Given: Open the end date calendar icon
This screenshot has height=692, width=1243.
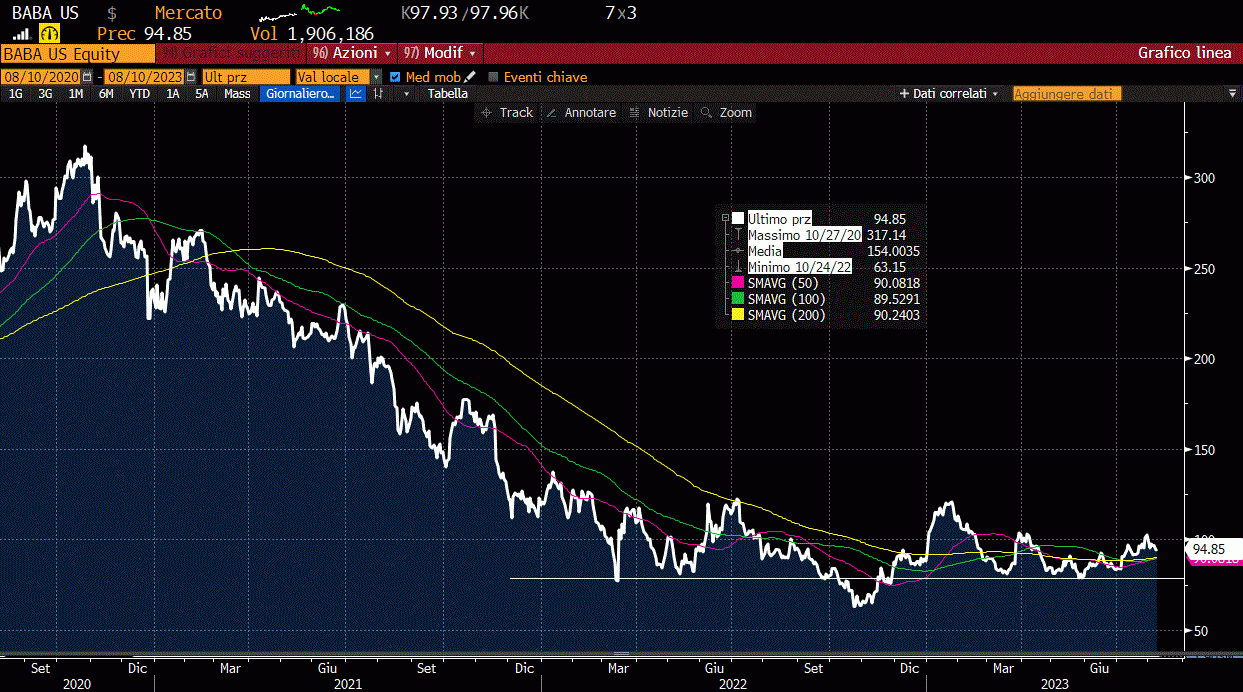Looking at the screenshot, I should pos(191,77).
